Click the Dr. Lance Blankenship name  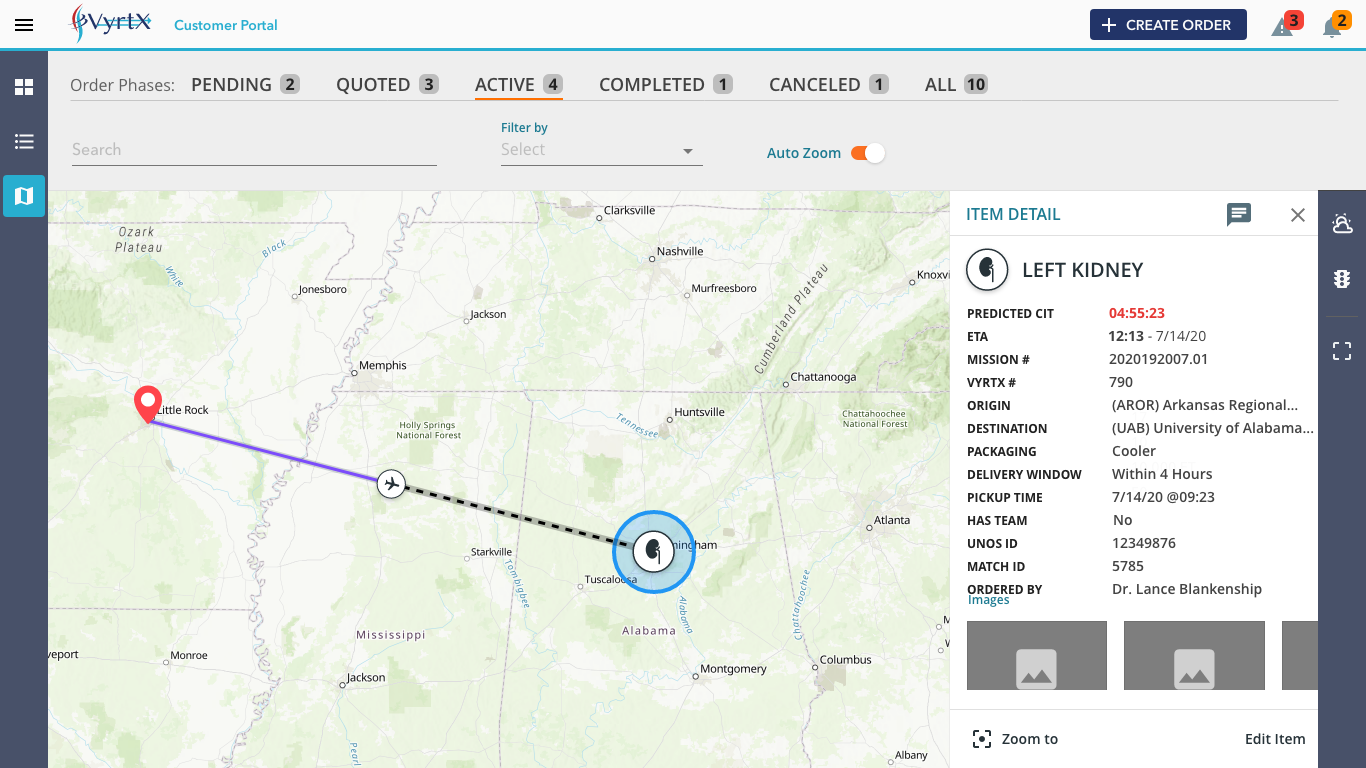pos(1187,589)
